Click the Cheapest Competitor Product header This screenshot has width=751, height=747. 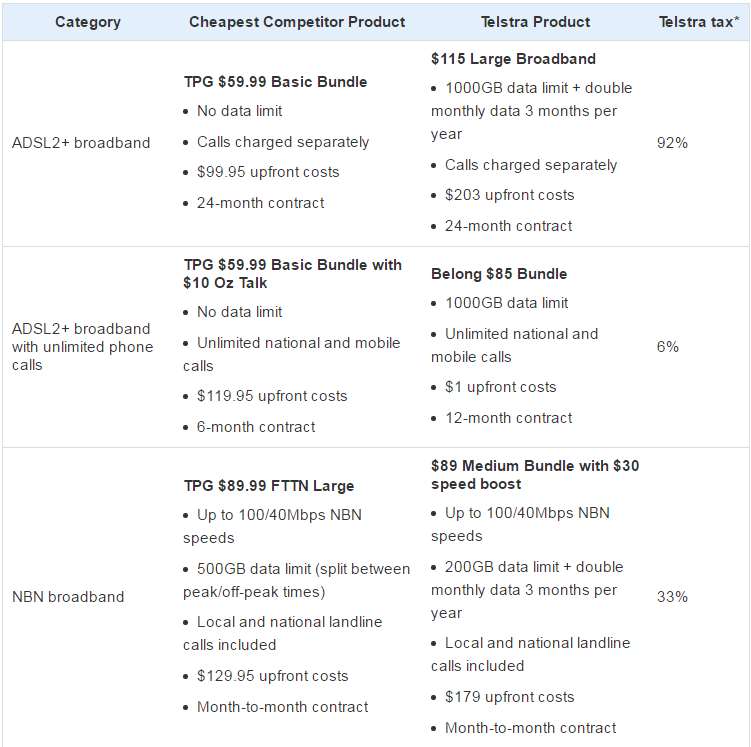tap(297, 22)
